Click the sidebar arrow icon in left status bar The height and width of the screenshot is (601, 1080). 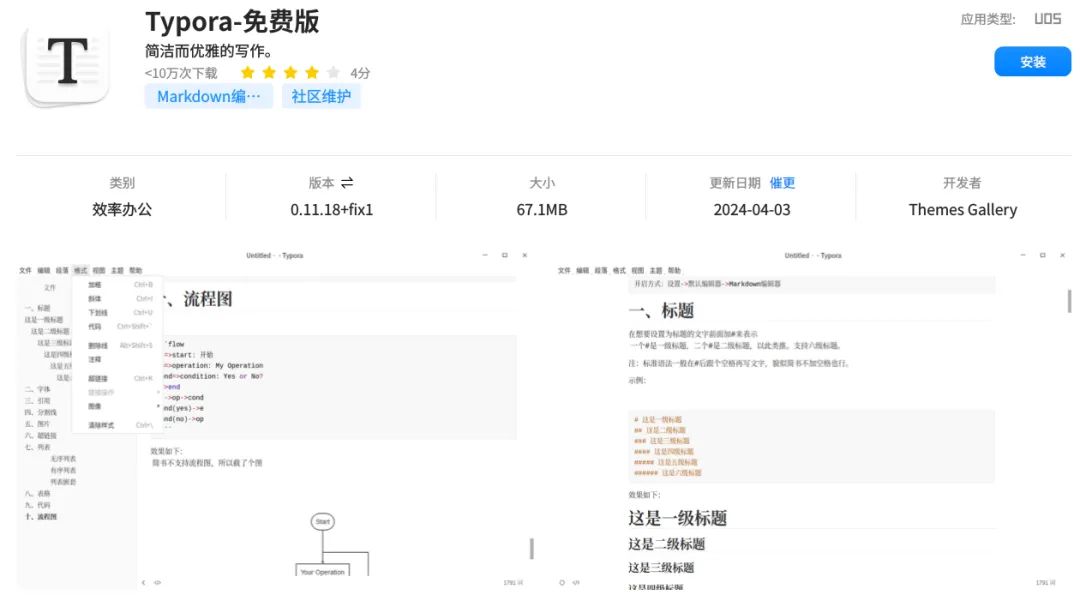point(143,582)
